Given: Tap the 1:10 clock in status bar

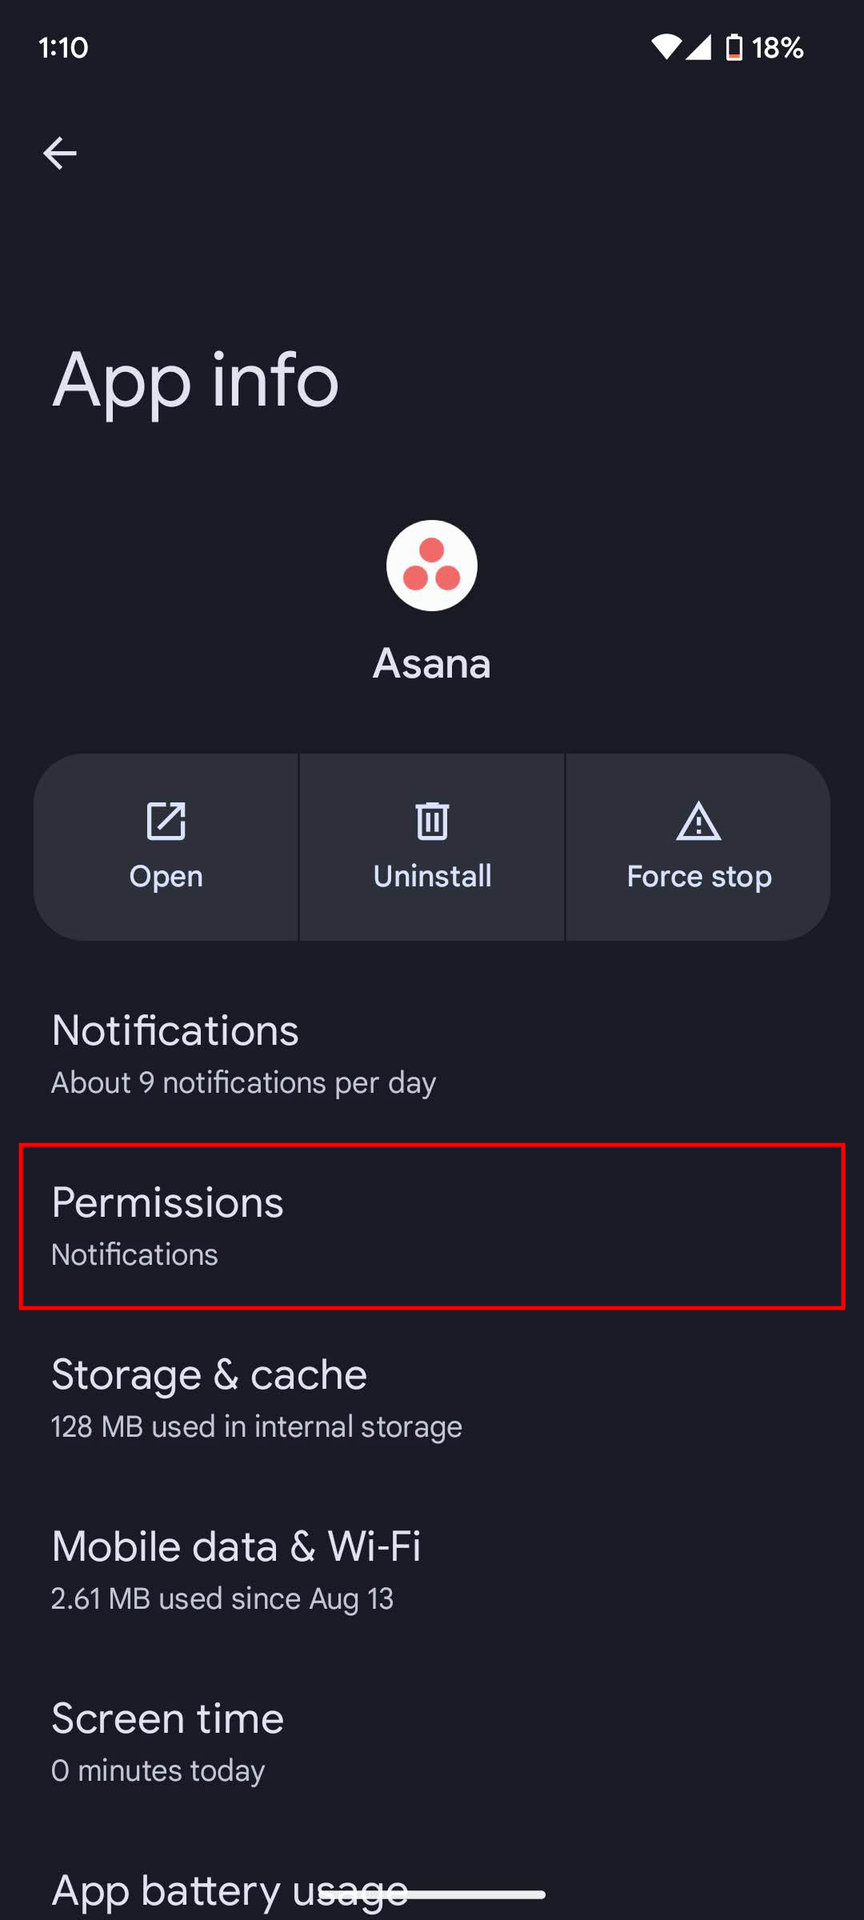Looking at the screenshot, I should pos(63,47).
